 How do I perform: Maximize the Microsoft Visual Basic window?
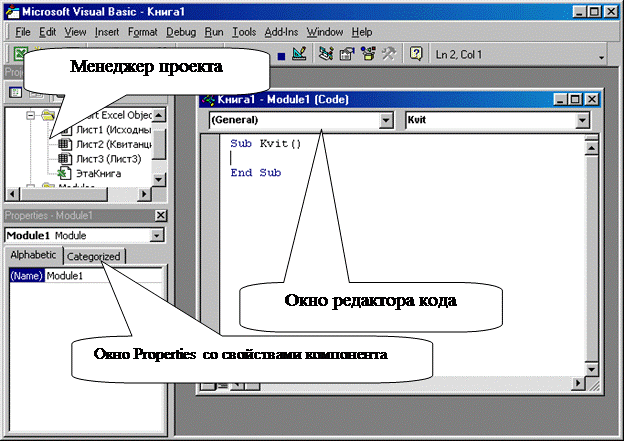[595, 12]
